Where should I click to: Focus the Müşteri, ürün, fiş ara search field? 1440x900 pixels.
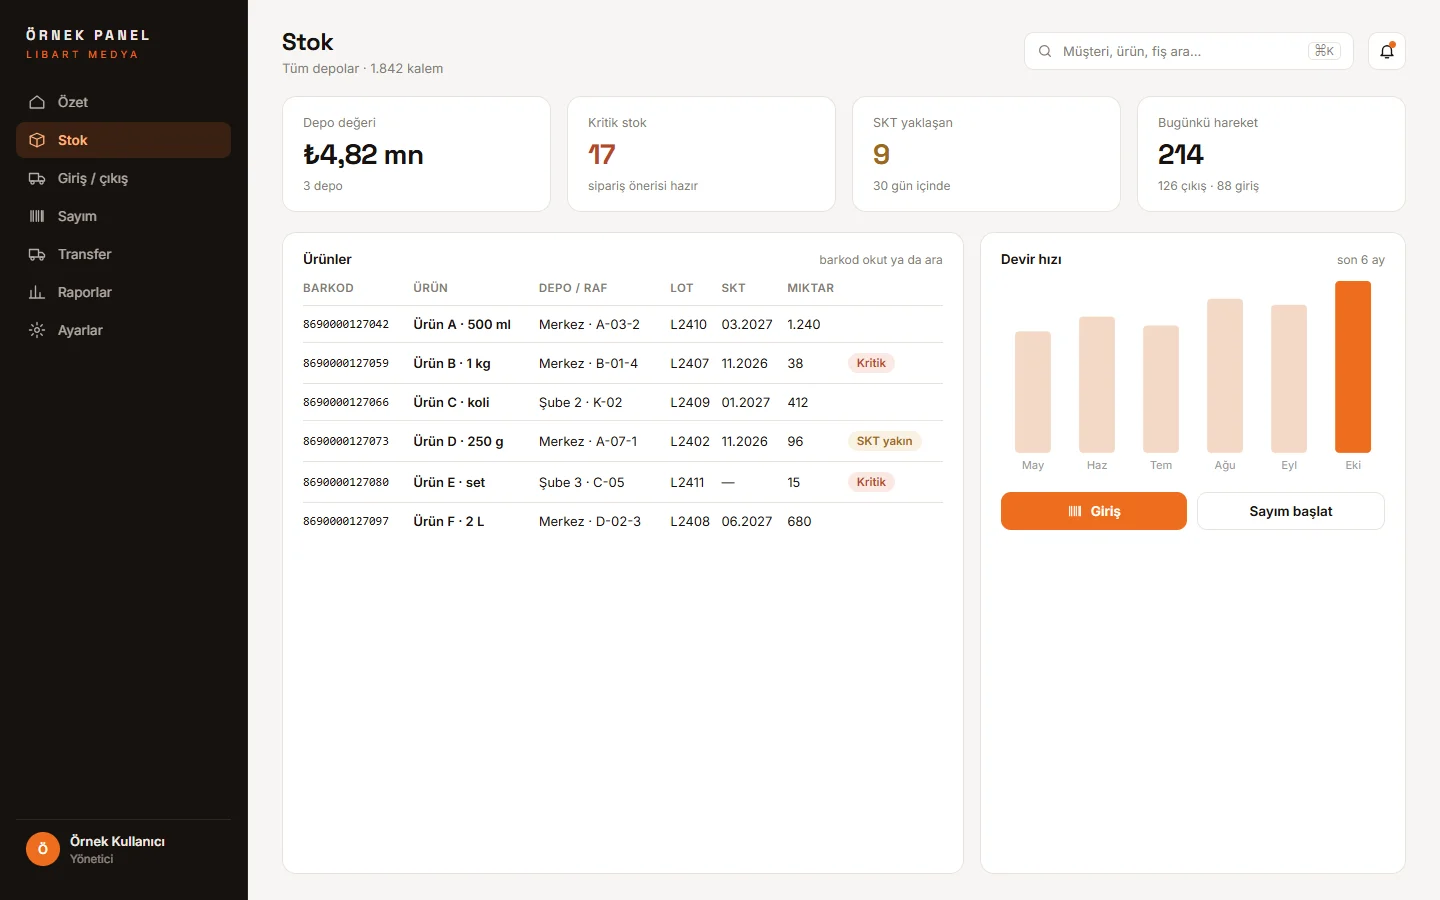[x=1189, y=51]
